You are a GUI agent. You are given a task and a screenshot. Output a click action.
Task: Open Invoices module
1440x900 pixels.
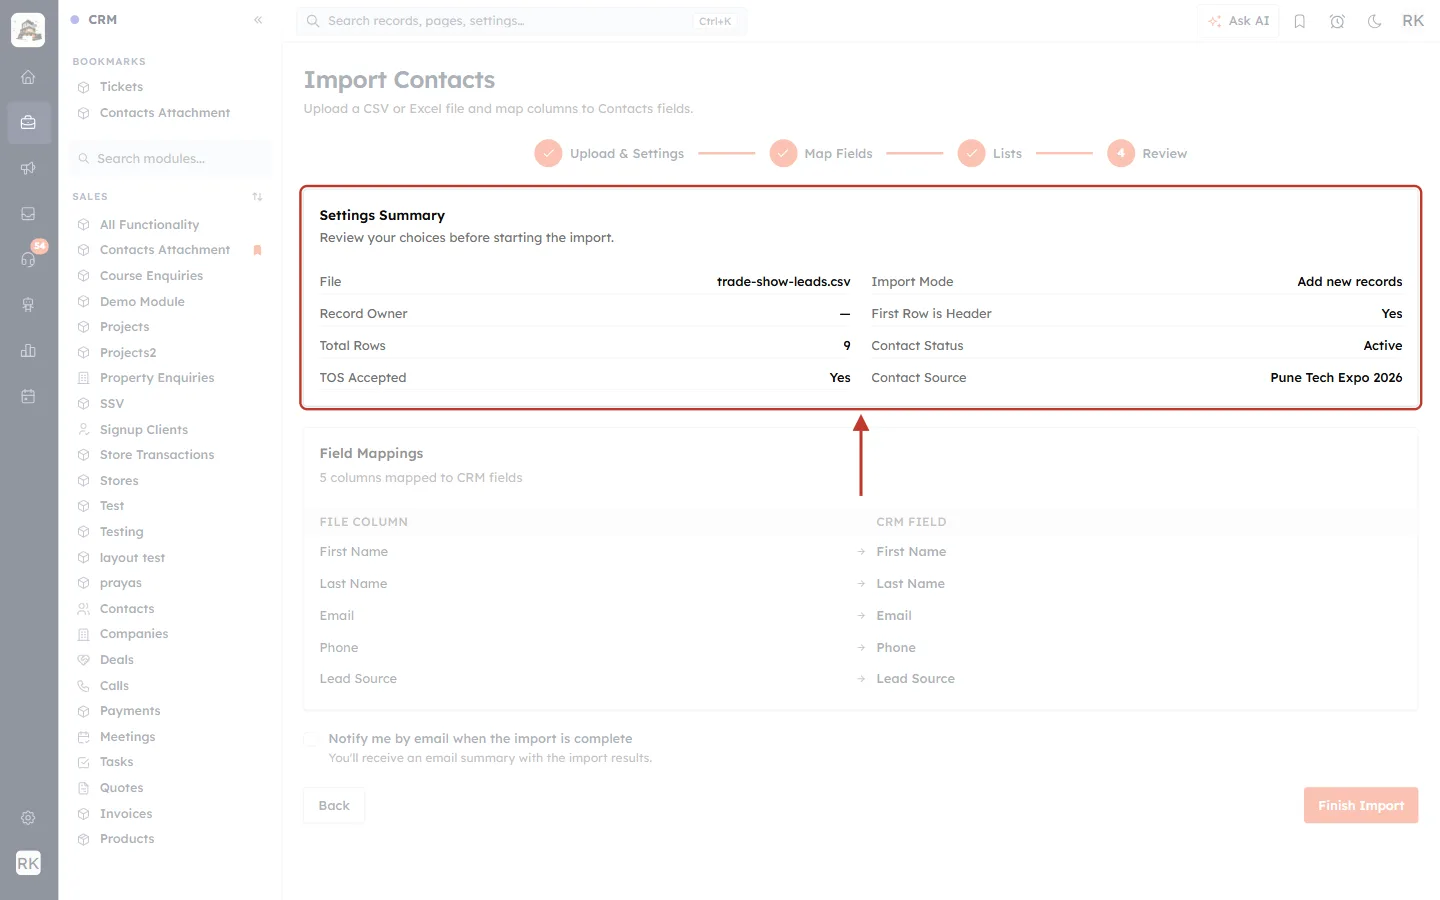tap(126, 814)
